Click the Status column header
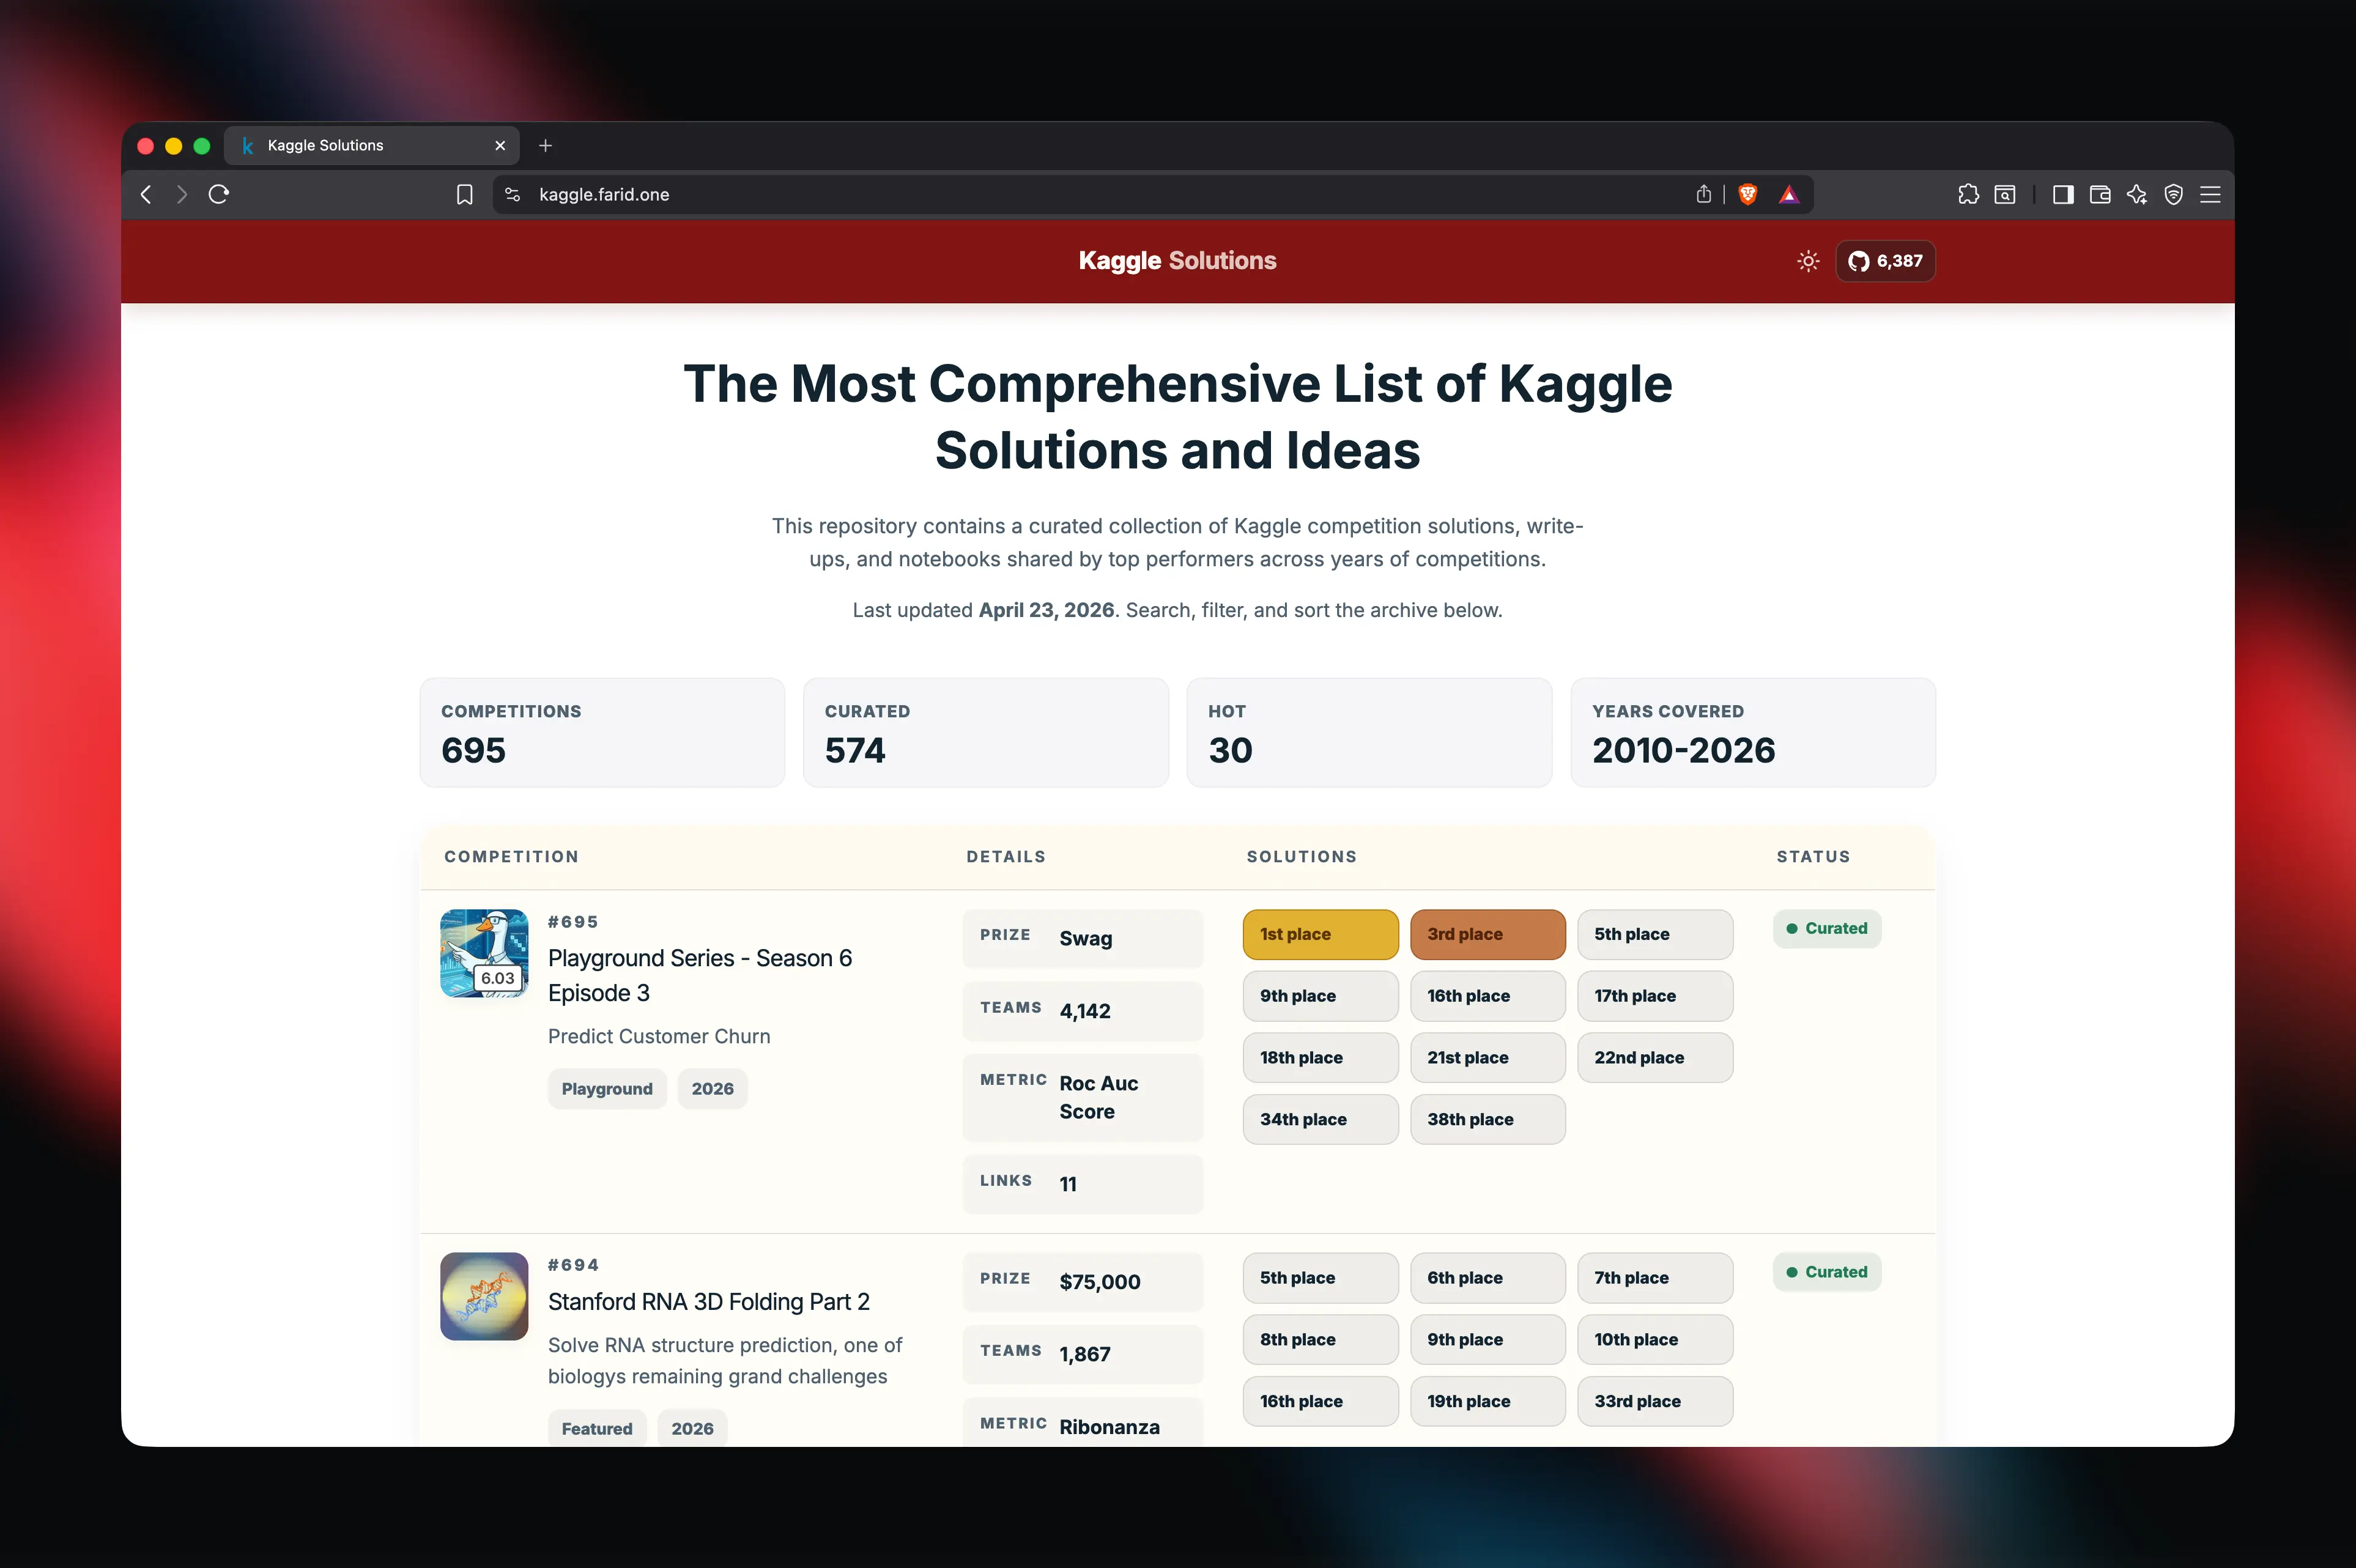Screen dimensions: 2356x1568 click(x=1813, y=856)
